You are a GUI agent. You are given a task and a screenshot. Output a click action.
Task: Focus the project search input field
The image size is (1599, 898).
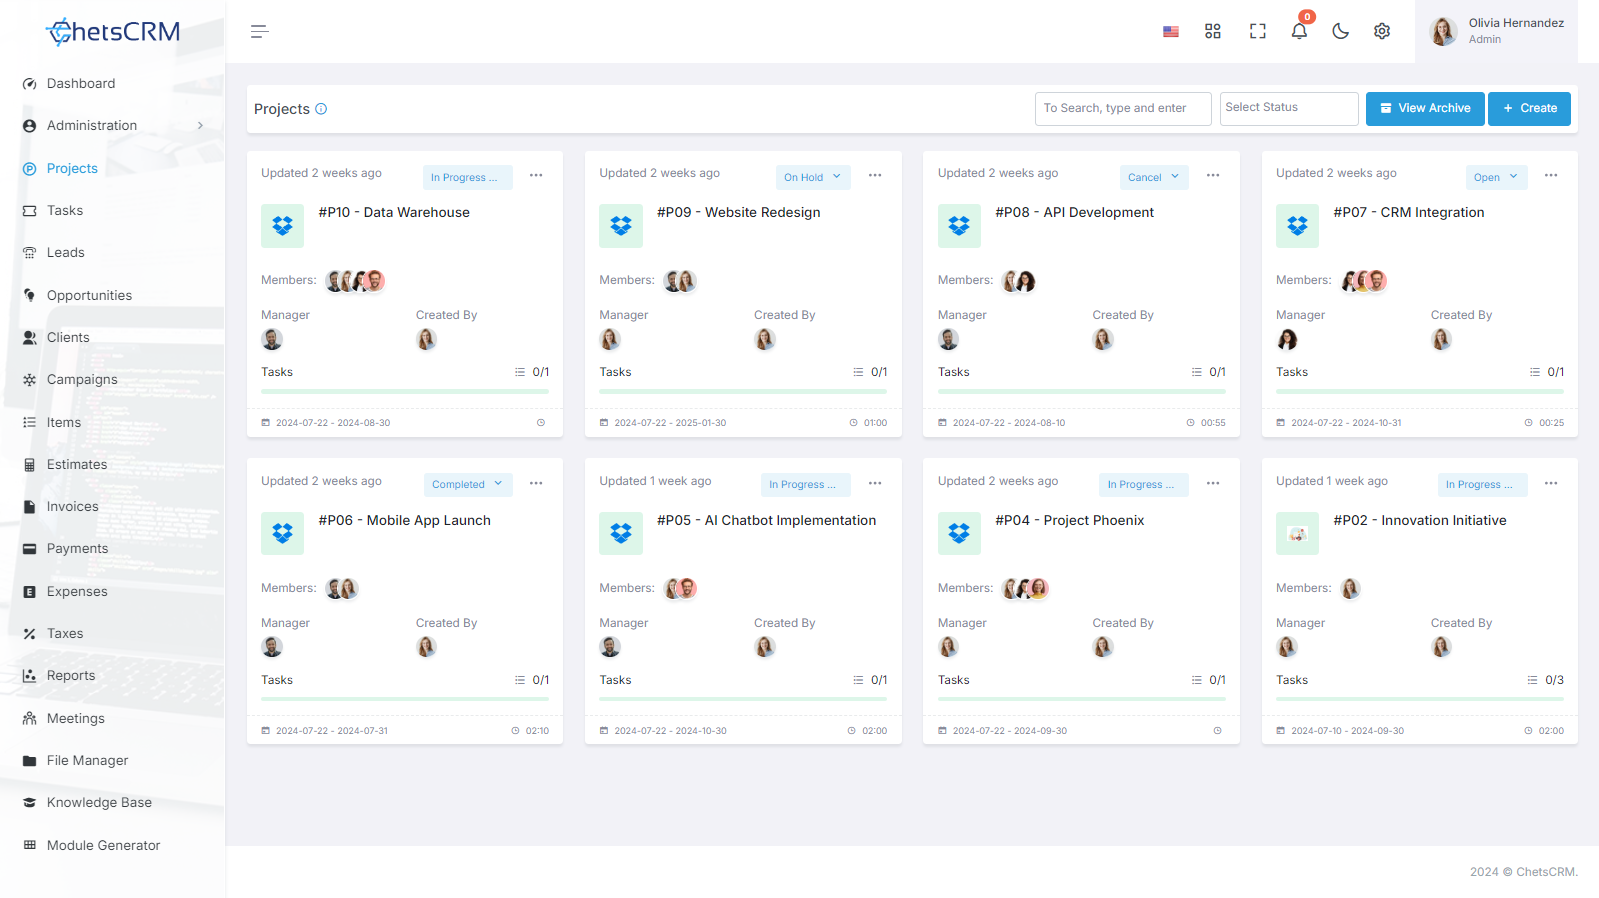click(1123, 108)
